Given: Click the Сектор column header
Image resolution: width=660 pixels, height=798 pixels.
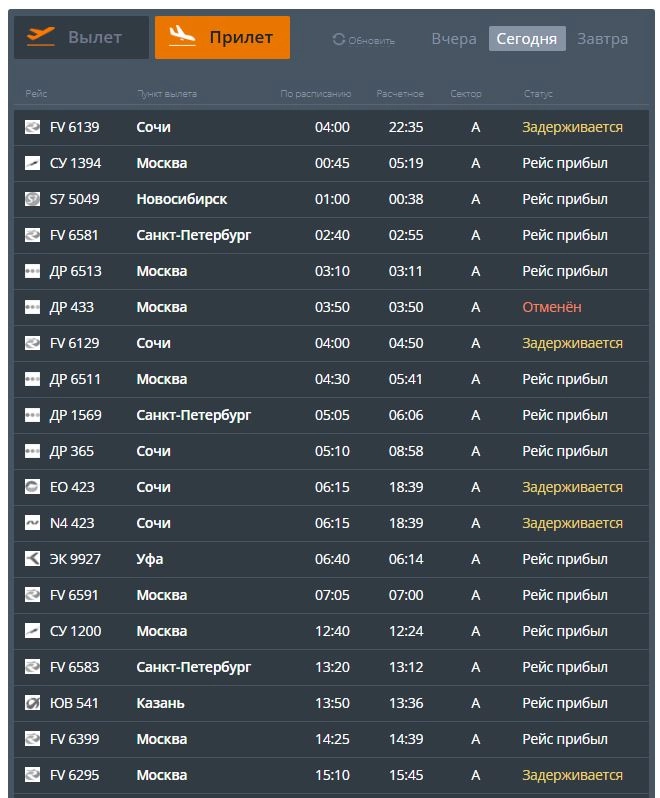Looking at the screenshot, I should pos(466,94).
